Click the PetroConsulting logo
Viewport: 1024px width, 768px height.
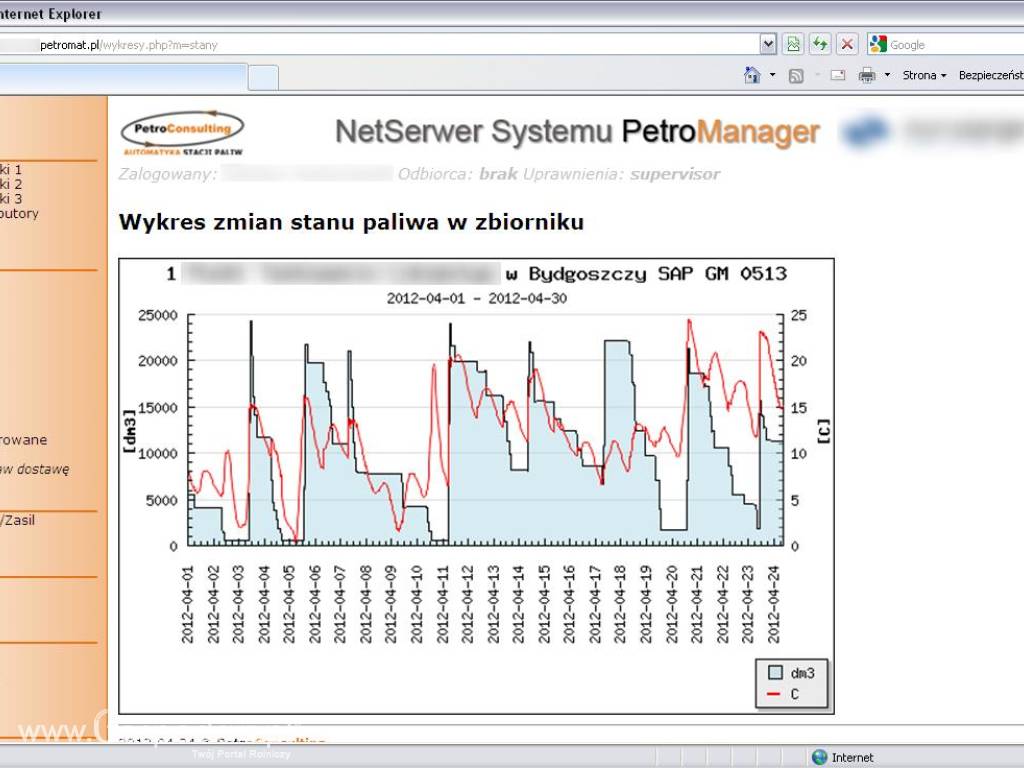click(x=183, y=133)
